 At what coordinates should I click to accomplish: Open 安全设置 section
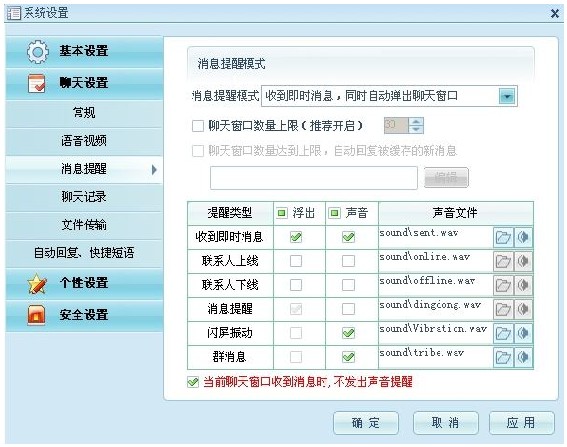[84, 315]
